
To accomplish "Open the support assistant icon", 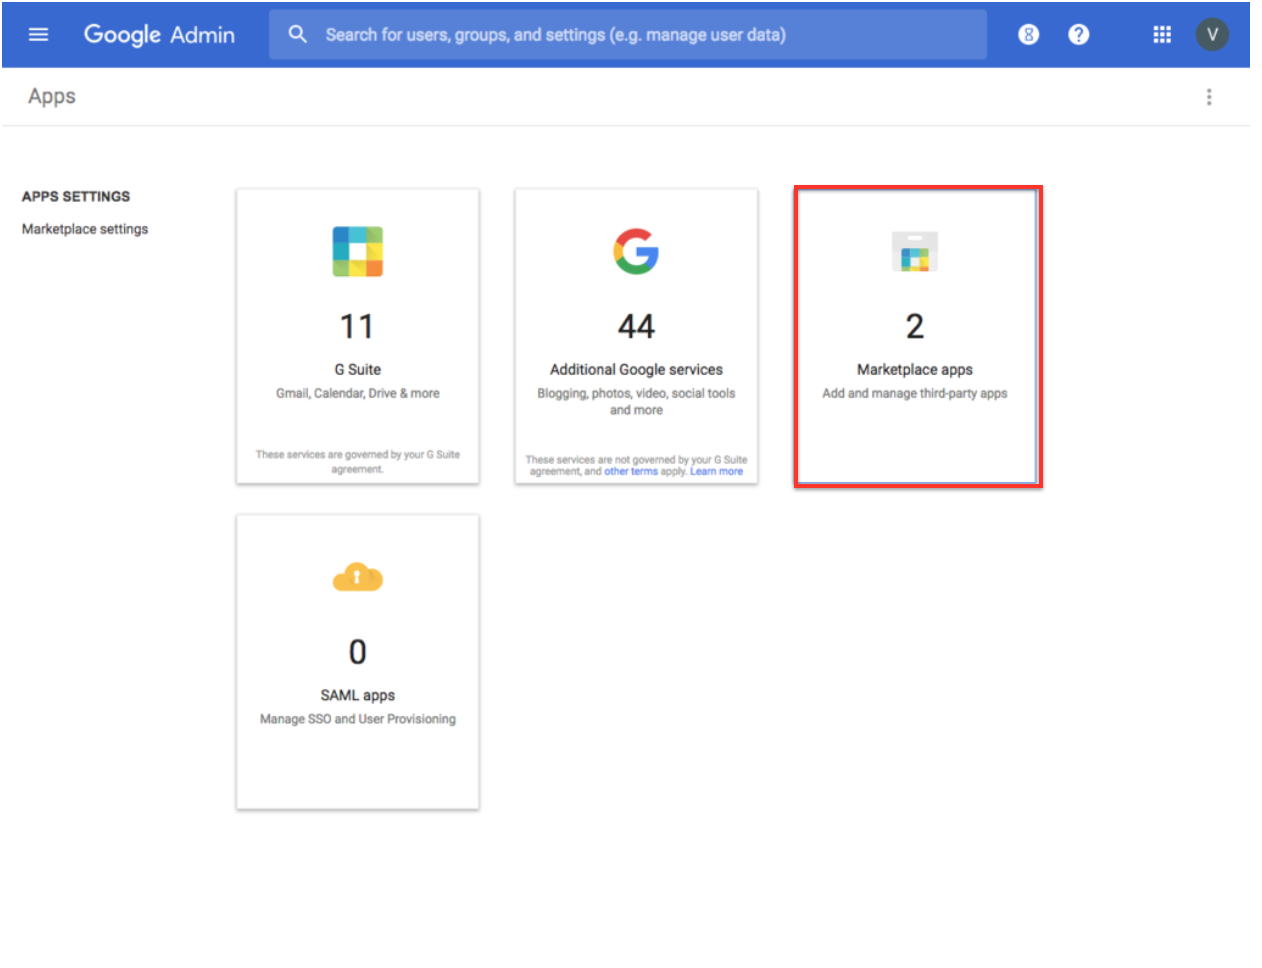I will (1028, 35).
